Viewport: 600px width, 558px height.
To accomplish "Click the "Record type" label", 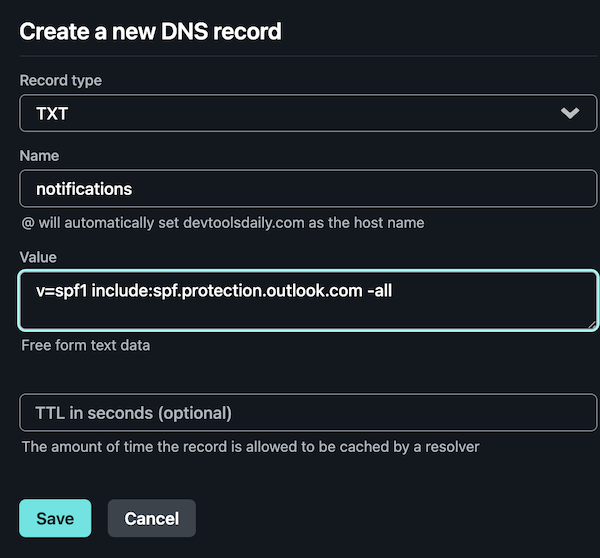I will 61,80.
